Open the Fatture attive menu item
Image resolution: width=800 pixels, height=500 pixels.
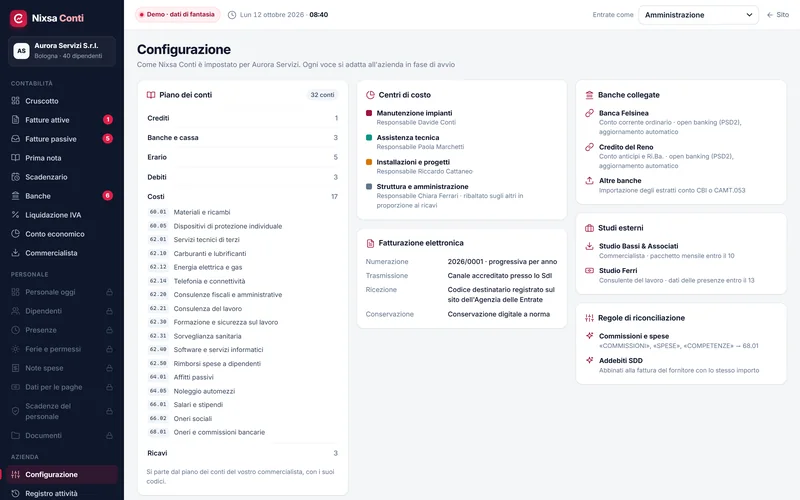pyautogui.click(x=62, y=119)
